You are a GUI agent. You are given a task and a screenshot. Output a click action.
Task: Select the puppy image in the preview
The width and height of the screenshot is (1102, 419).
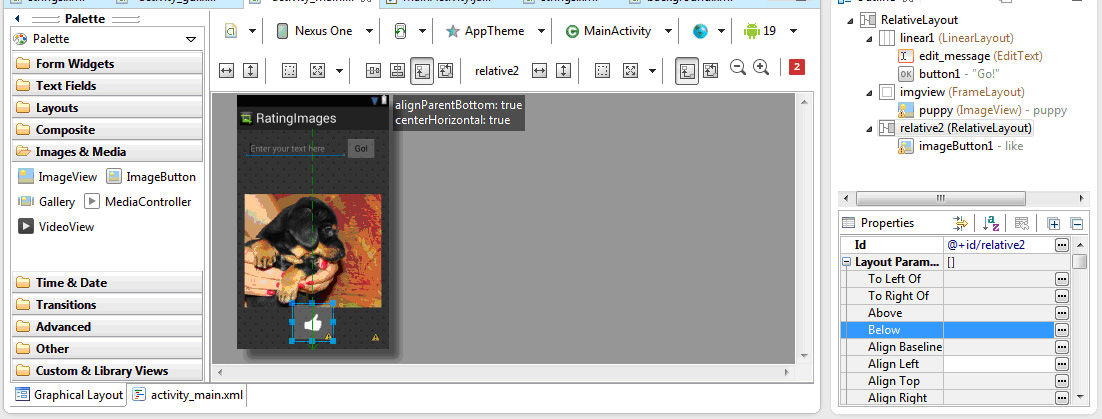click(x=313, y=251)
